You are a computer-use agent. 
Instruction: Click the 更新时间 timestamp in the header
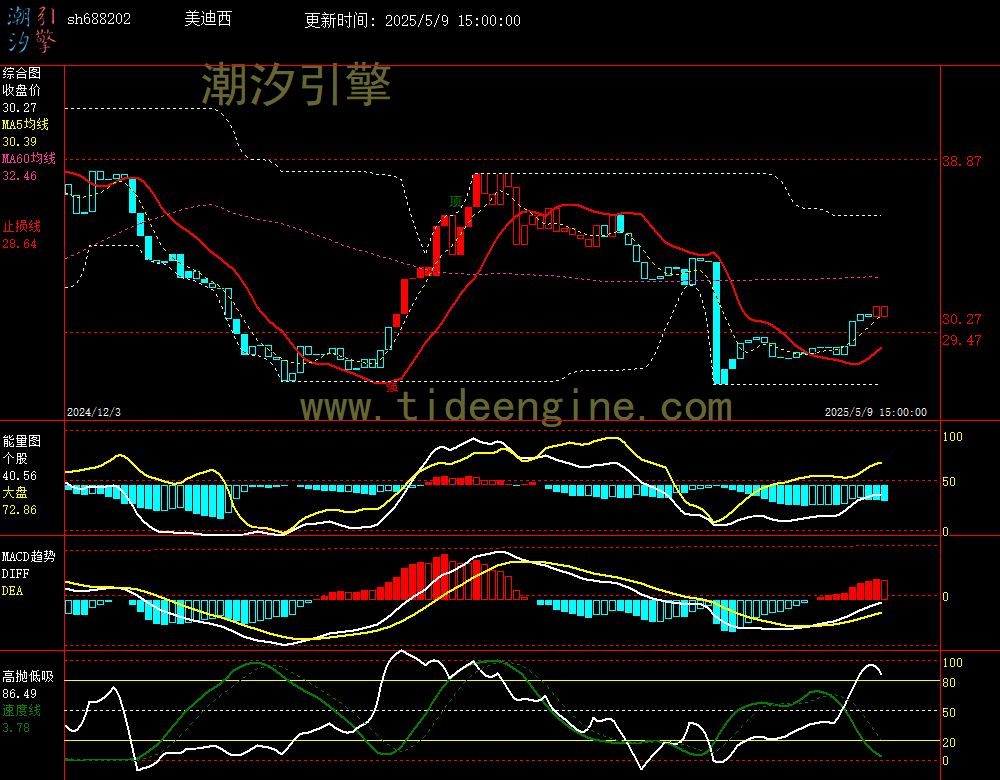click(412, 20)
